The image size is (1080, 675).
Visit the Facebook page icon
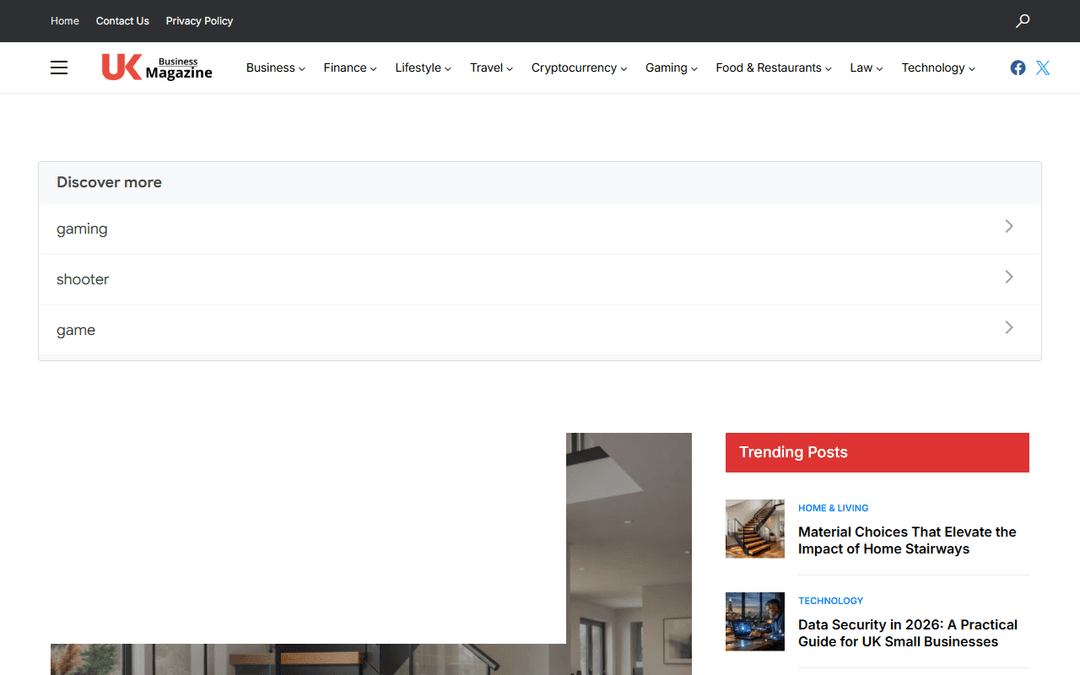[1018, 68]
